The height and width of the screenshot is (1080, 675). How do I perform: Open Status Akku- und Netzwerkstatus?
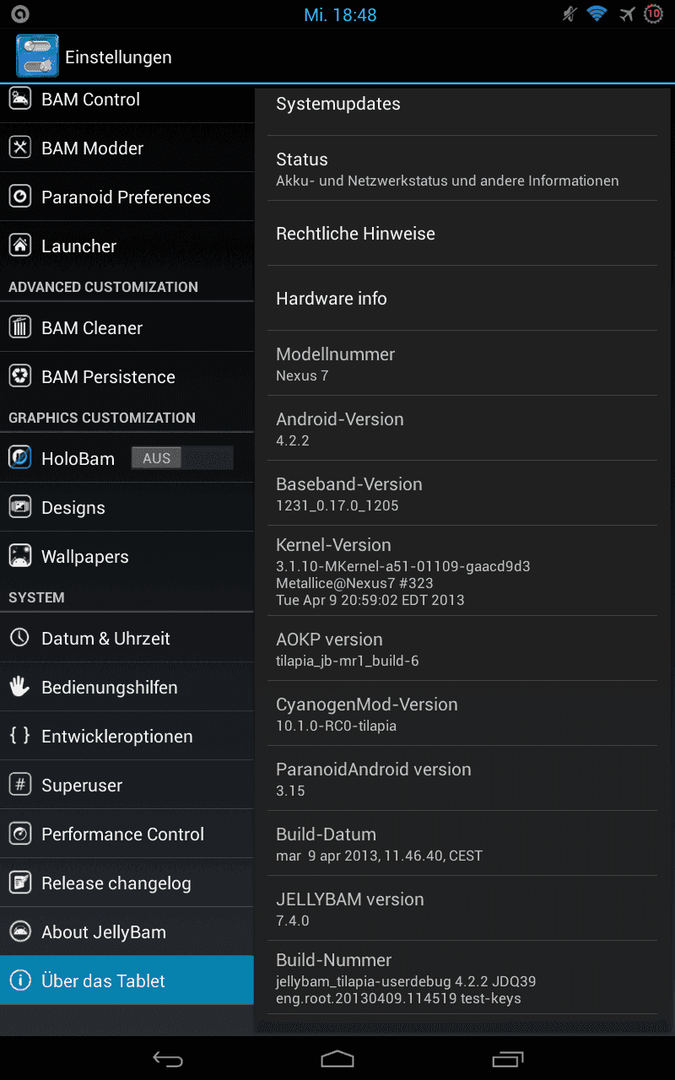[x=462, y=169]
